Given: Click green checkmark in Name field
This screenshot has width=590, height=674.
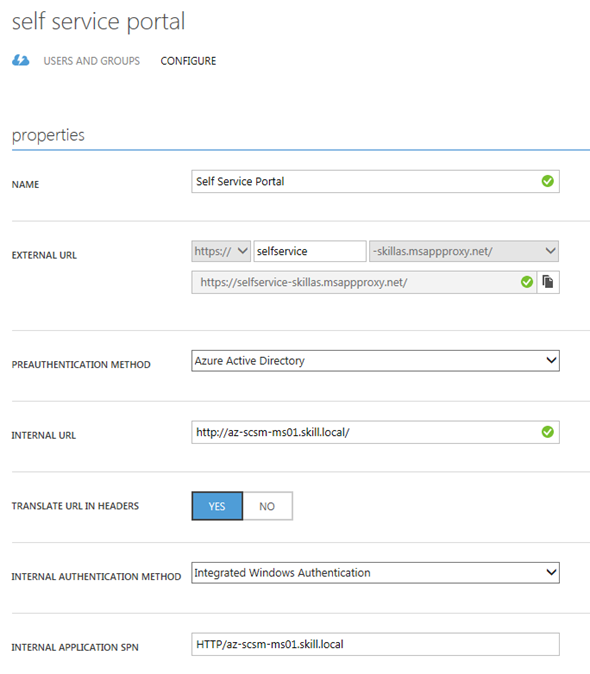Looking at the screenshot, I should tap(547, 181).
